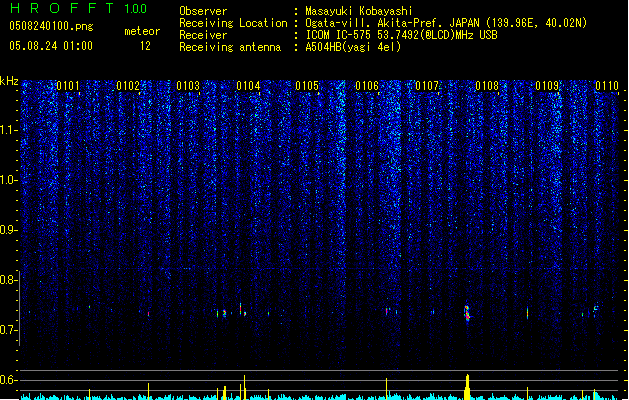Click the 0109 time marker label
The height and width of the screenshot is (400, 629).
point(547,86)
